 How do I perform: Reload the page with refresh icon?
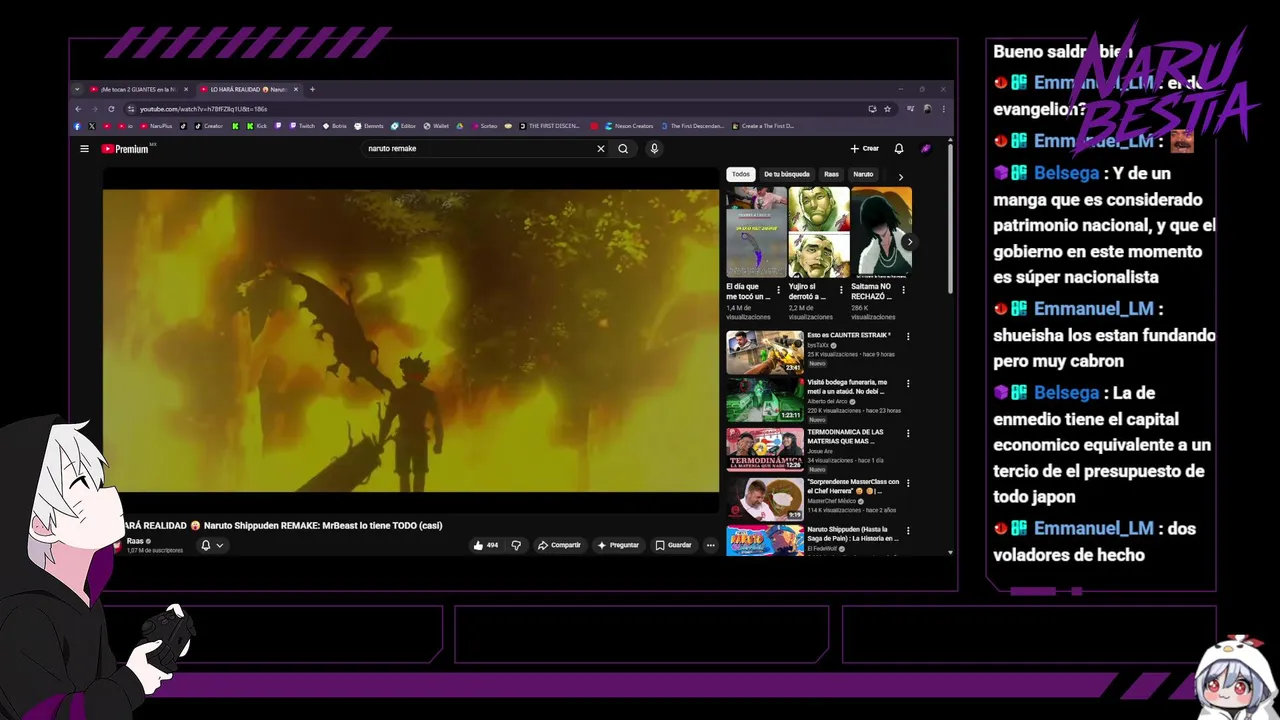[111, 109]
